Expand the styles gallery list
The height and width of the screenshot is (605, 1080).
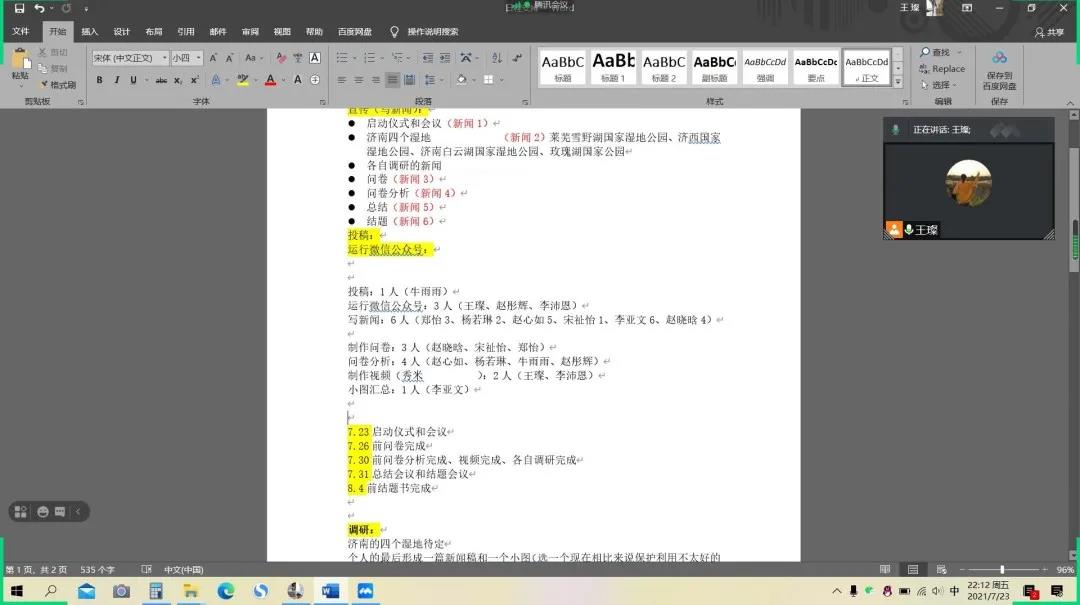point(897,81)
